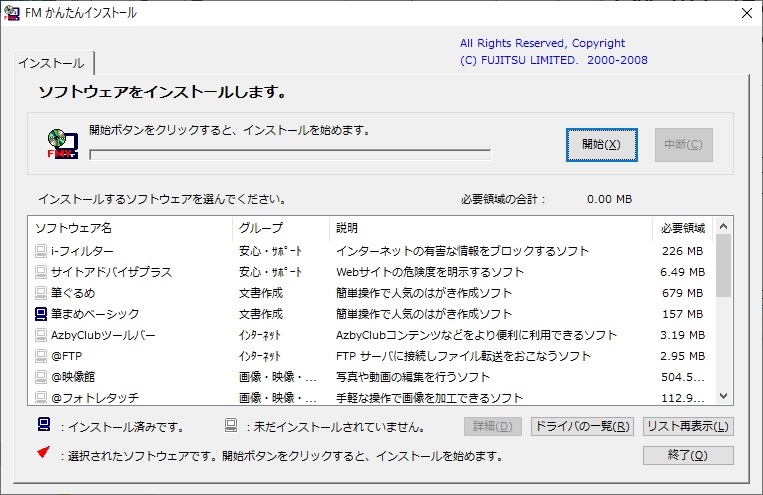
Task: Start installation with 開始(X) button
Action: click(x=601, y=145)
